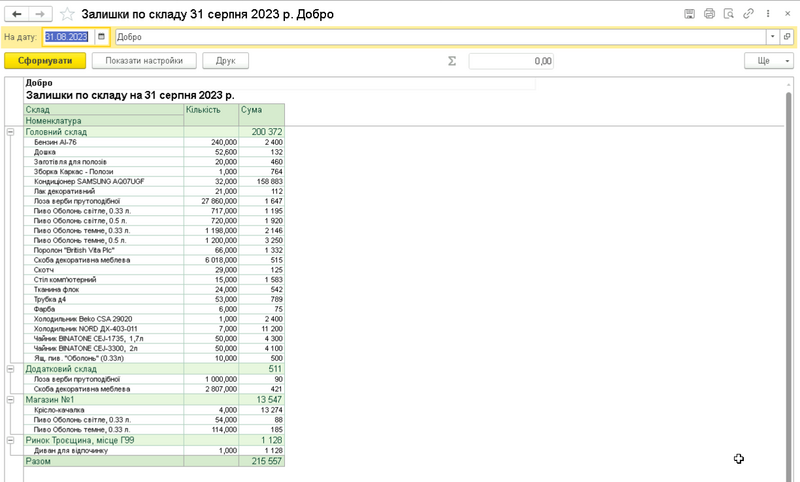This screenshot has height=482, width=800.
Task: Open the three-dot more options menu
Action: click(x=768, y=14)
